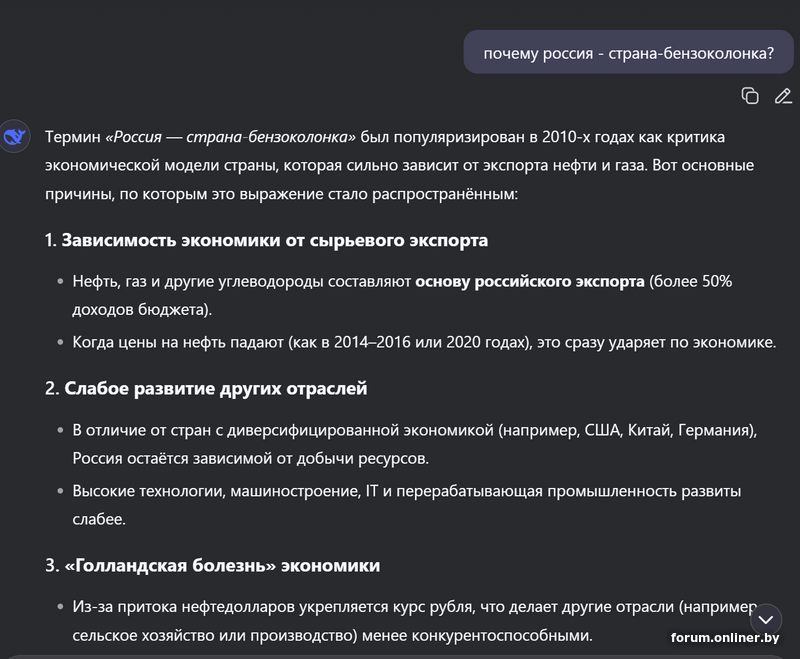Viewport: 800px width, 659px height.
Task: Jump to bottom with the down-chevron button
Action: point(766,620)
